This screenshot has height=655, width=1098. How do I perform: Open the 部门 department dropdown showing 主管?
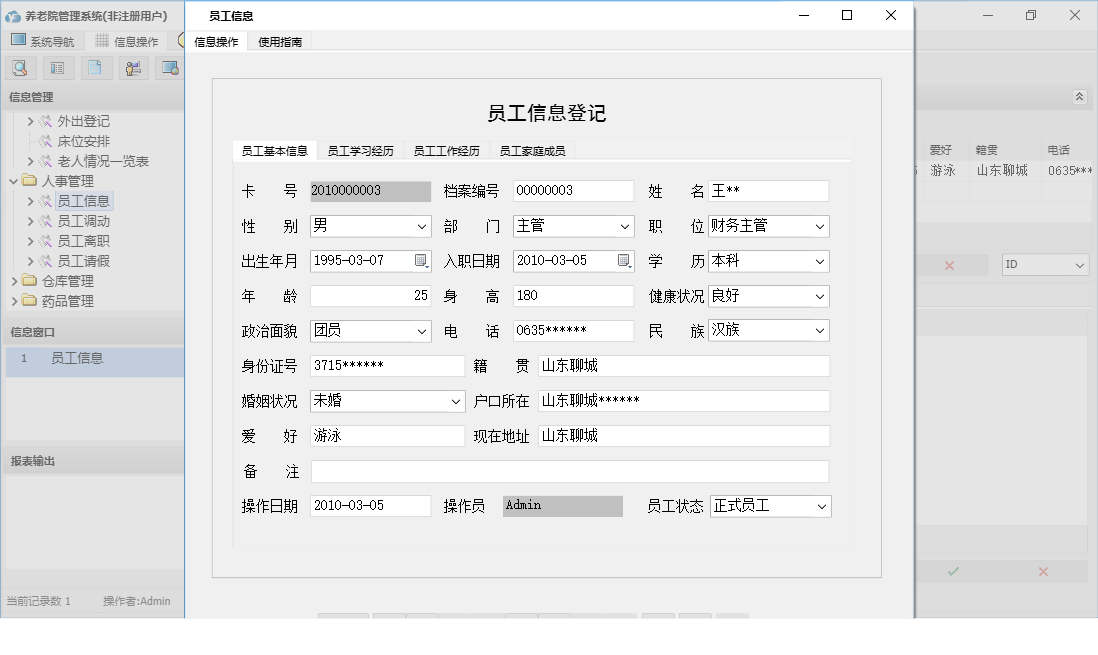point(625,226)
